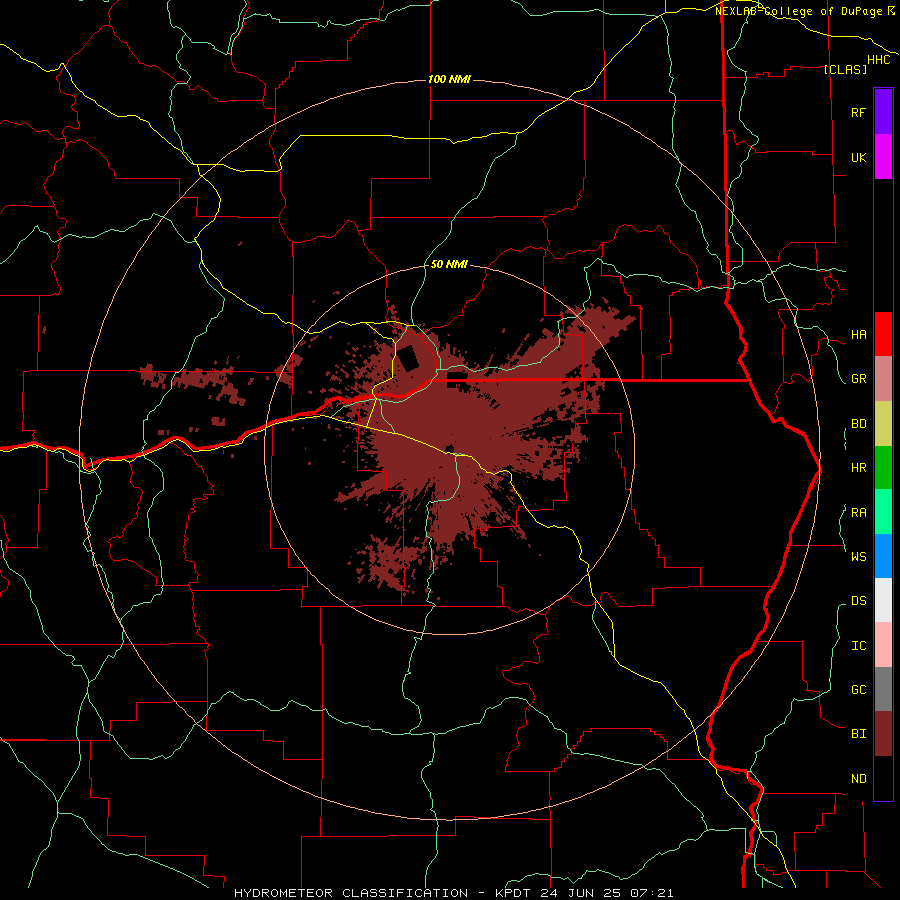Click the 'BI' legend label

point(859,734)
